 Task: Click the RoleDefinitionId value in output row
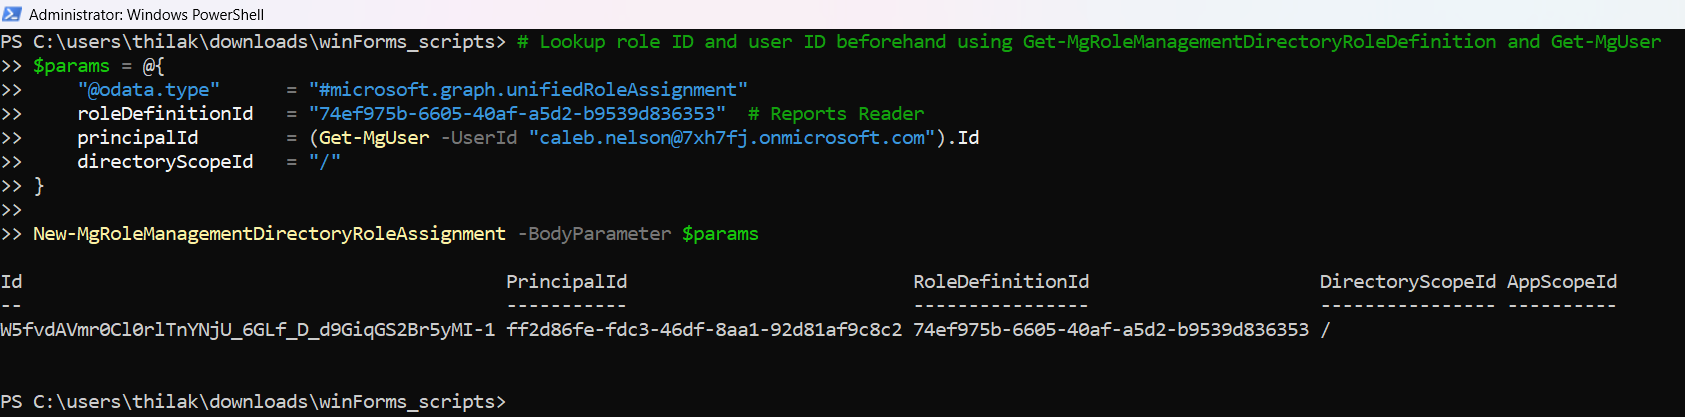click(x=1110, y=329)
